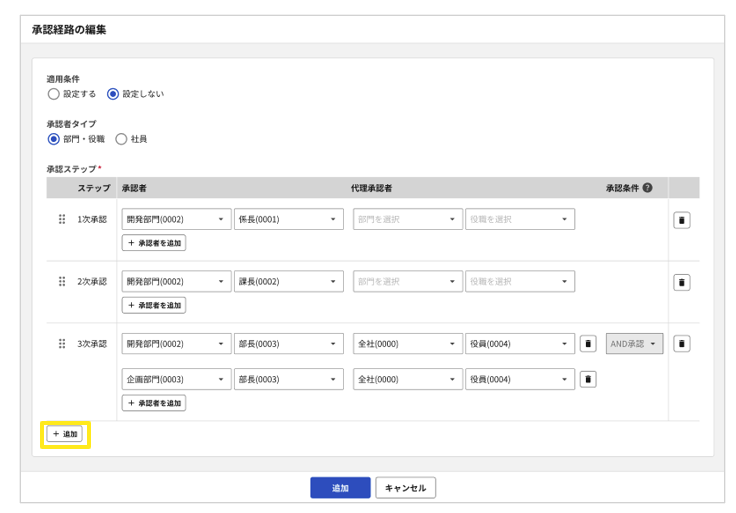Delete the 3次承認 step via far-right trash icon

[x=681, y=344]
